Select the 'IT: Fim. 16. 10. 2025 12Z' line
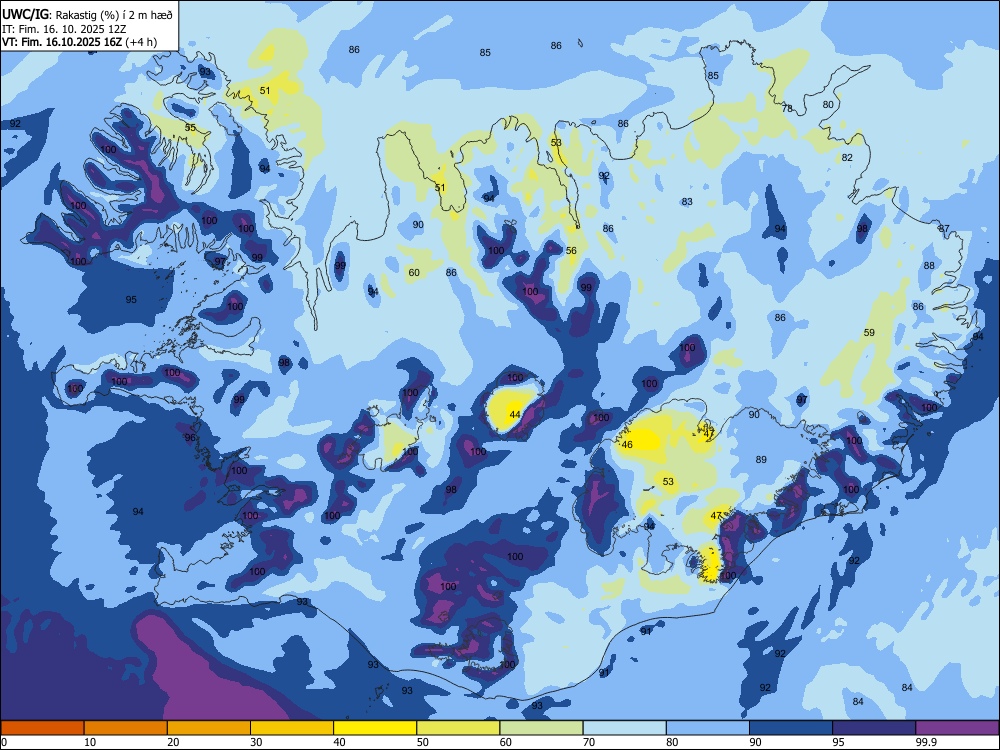 coord(64,29)
